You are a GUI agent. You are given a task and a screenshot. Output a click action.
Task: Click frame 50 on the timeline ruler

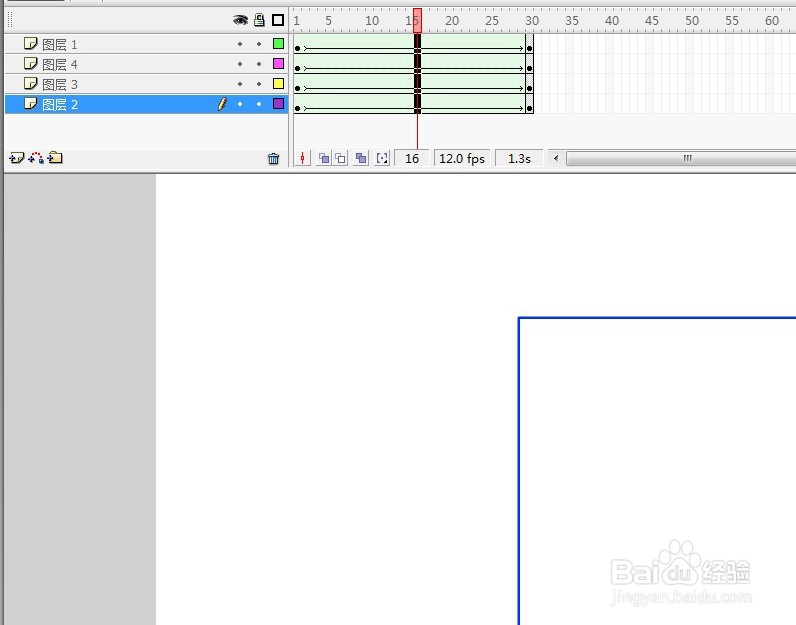(692, 20)
